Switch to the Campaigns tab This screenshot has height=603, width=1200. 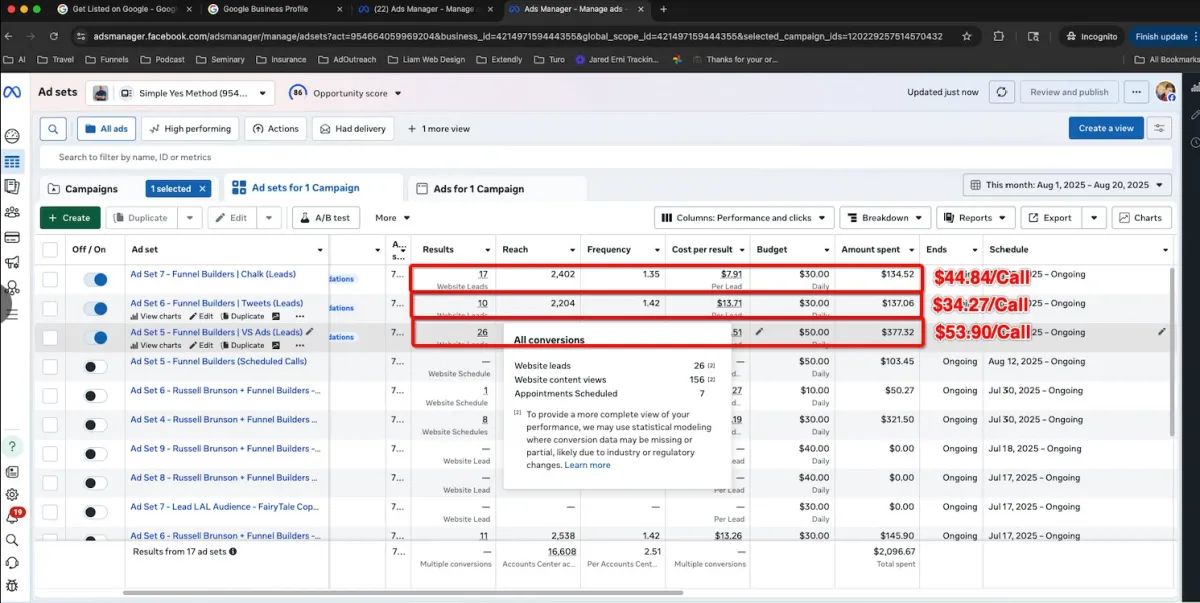pos(91,189)
